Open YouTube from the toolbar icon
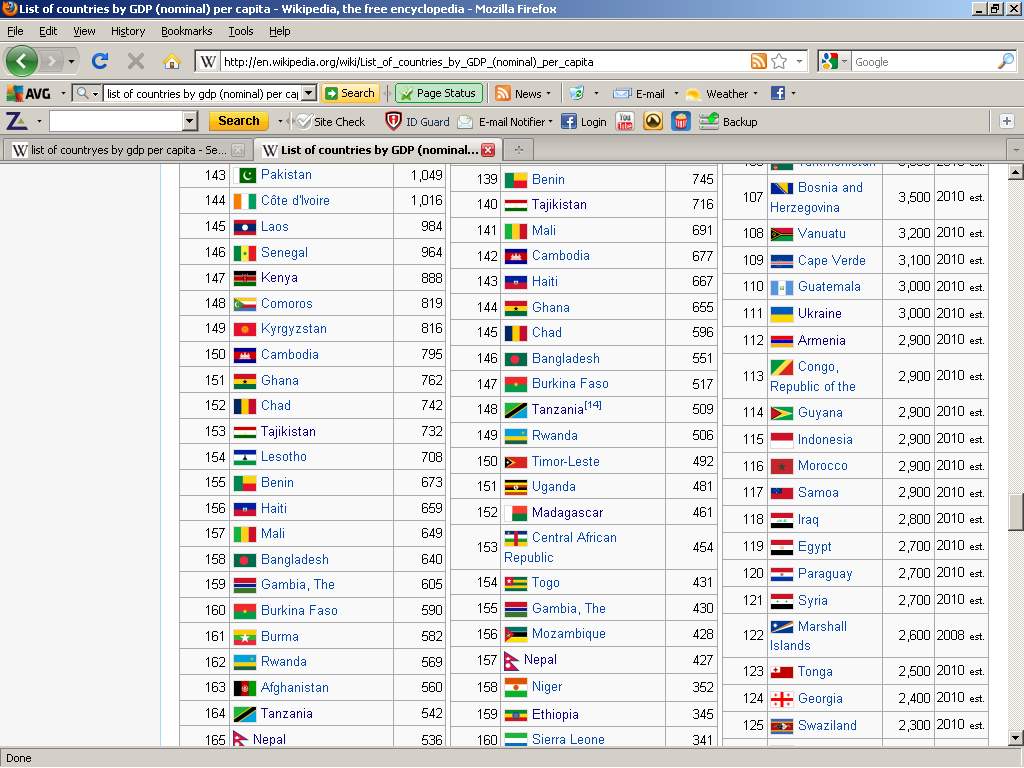This screenshot has width=1024, height=768. pos(625,121)
